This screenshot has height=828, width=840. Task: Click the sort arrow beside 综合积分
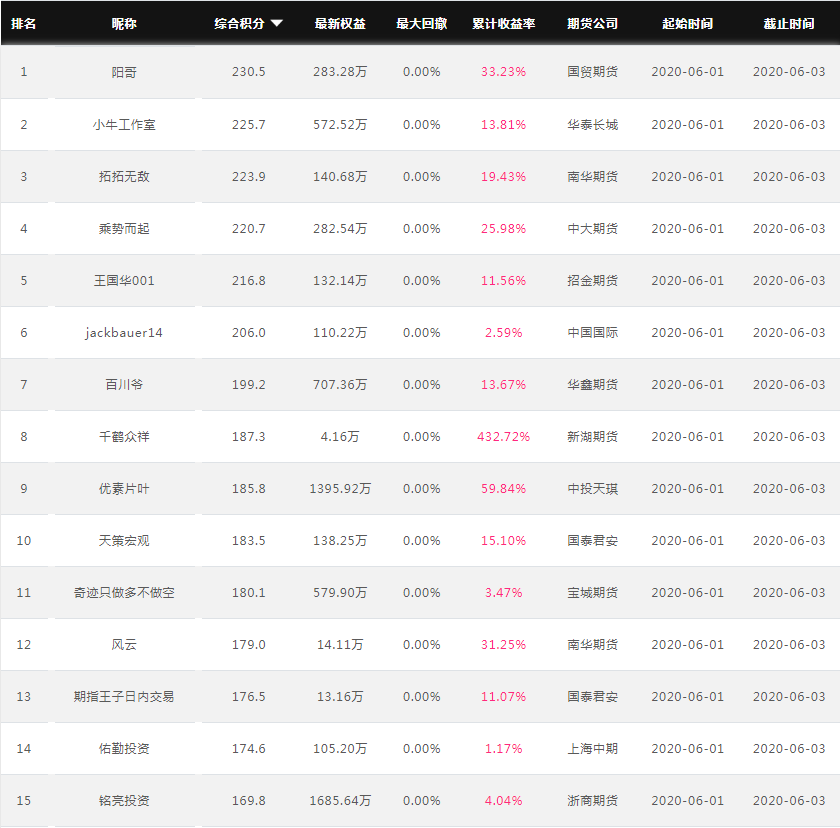276,23
